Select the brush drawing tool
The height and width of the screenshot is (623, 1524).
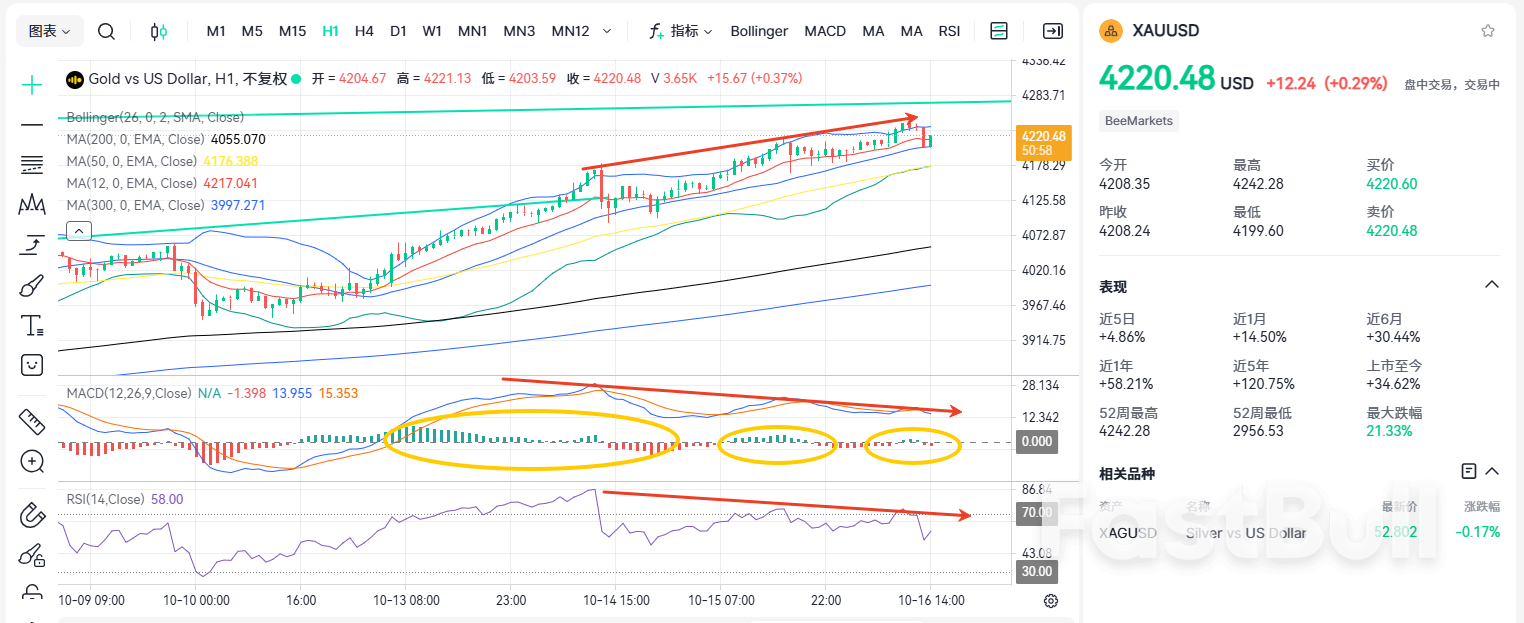coord(32,286)
